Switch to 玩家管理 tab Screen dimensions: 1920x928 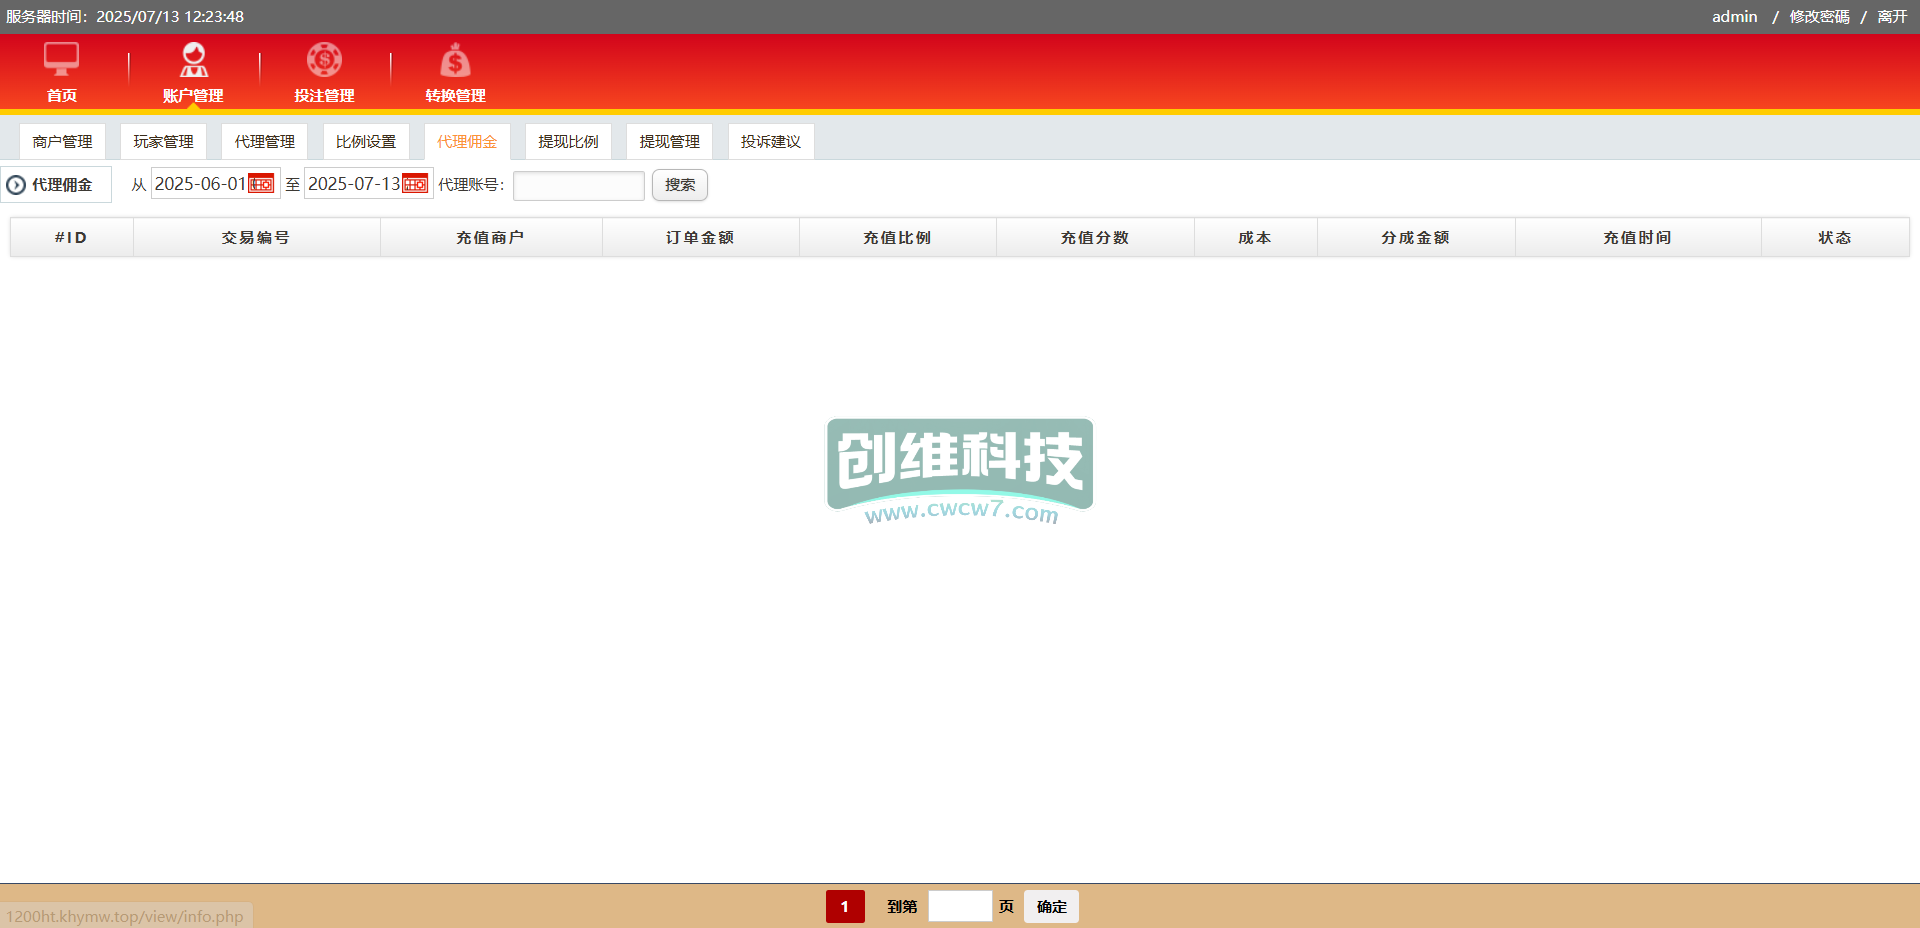(163, 142)
